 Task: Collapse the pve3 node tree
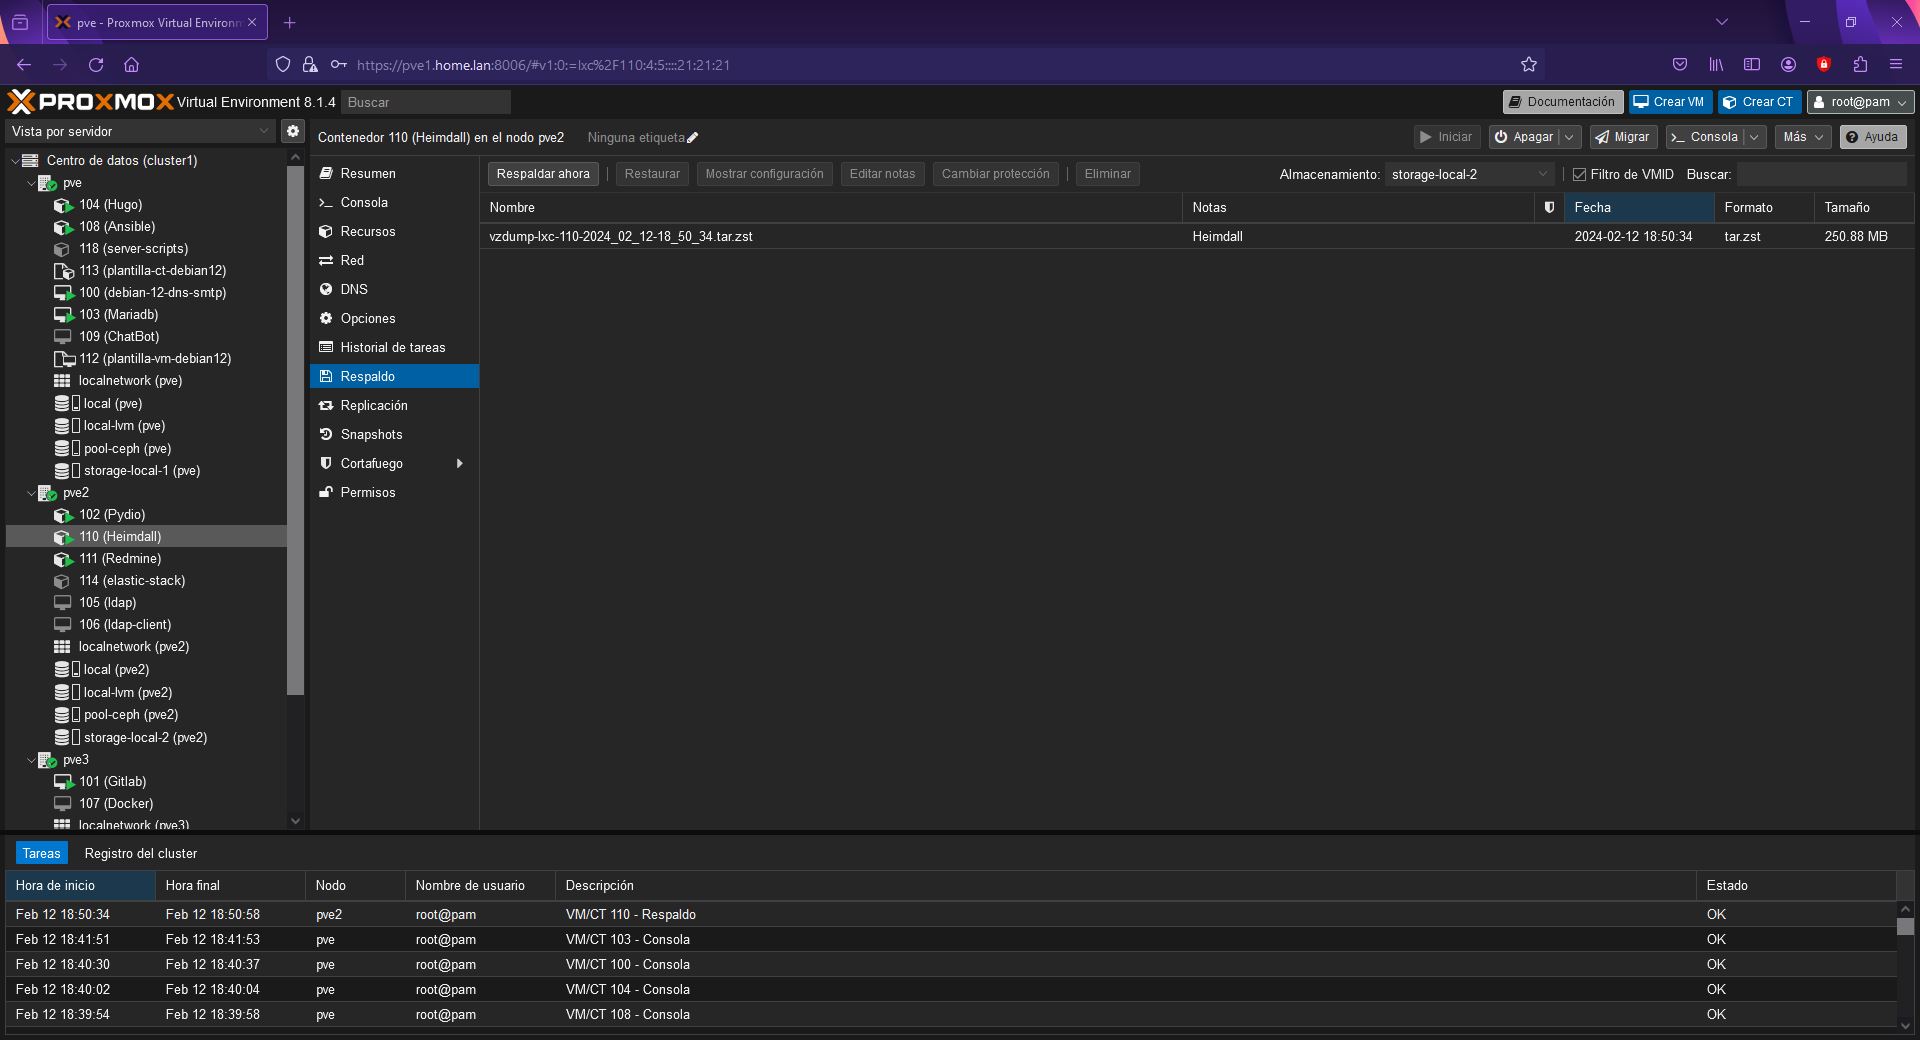click(x=31, y=760)
